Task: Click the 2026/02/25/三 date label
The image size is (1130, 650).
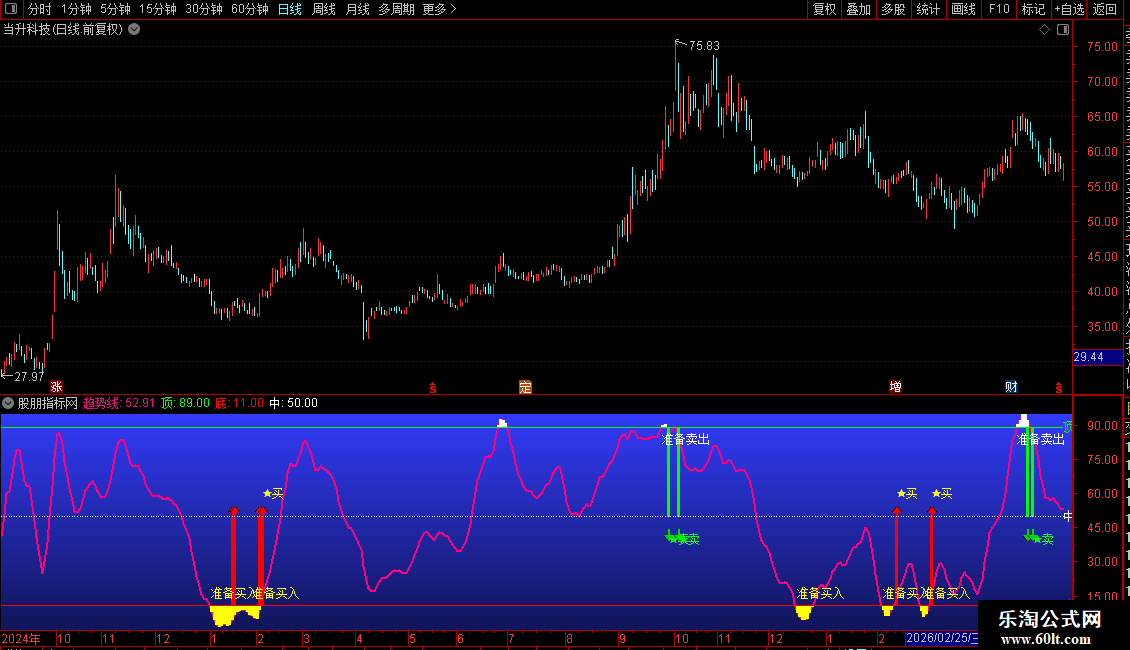Action: 942,638
